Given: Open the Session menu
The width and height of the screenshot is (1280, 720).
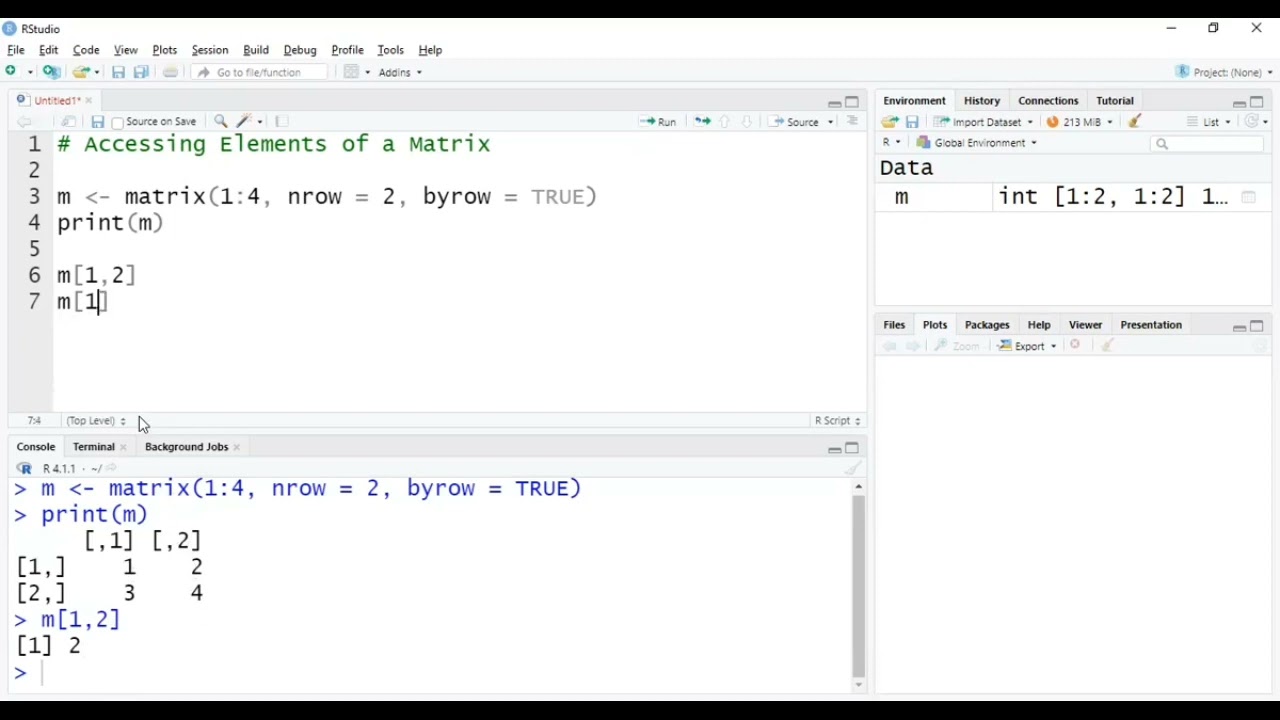Looking at the screenshot, I should [x=210, y=50].
